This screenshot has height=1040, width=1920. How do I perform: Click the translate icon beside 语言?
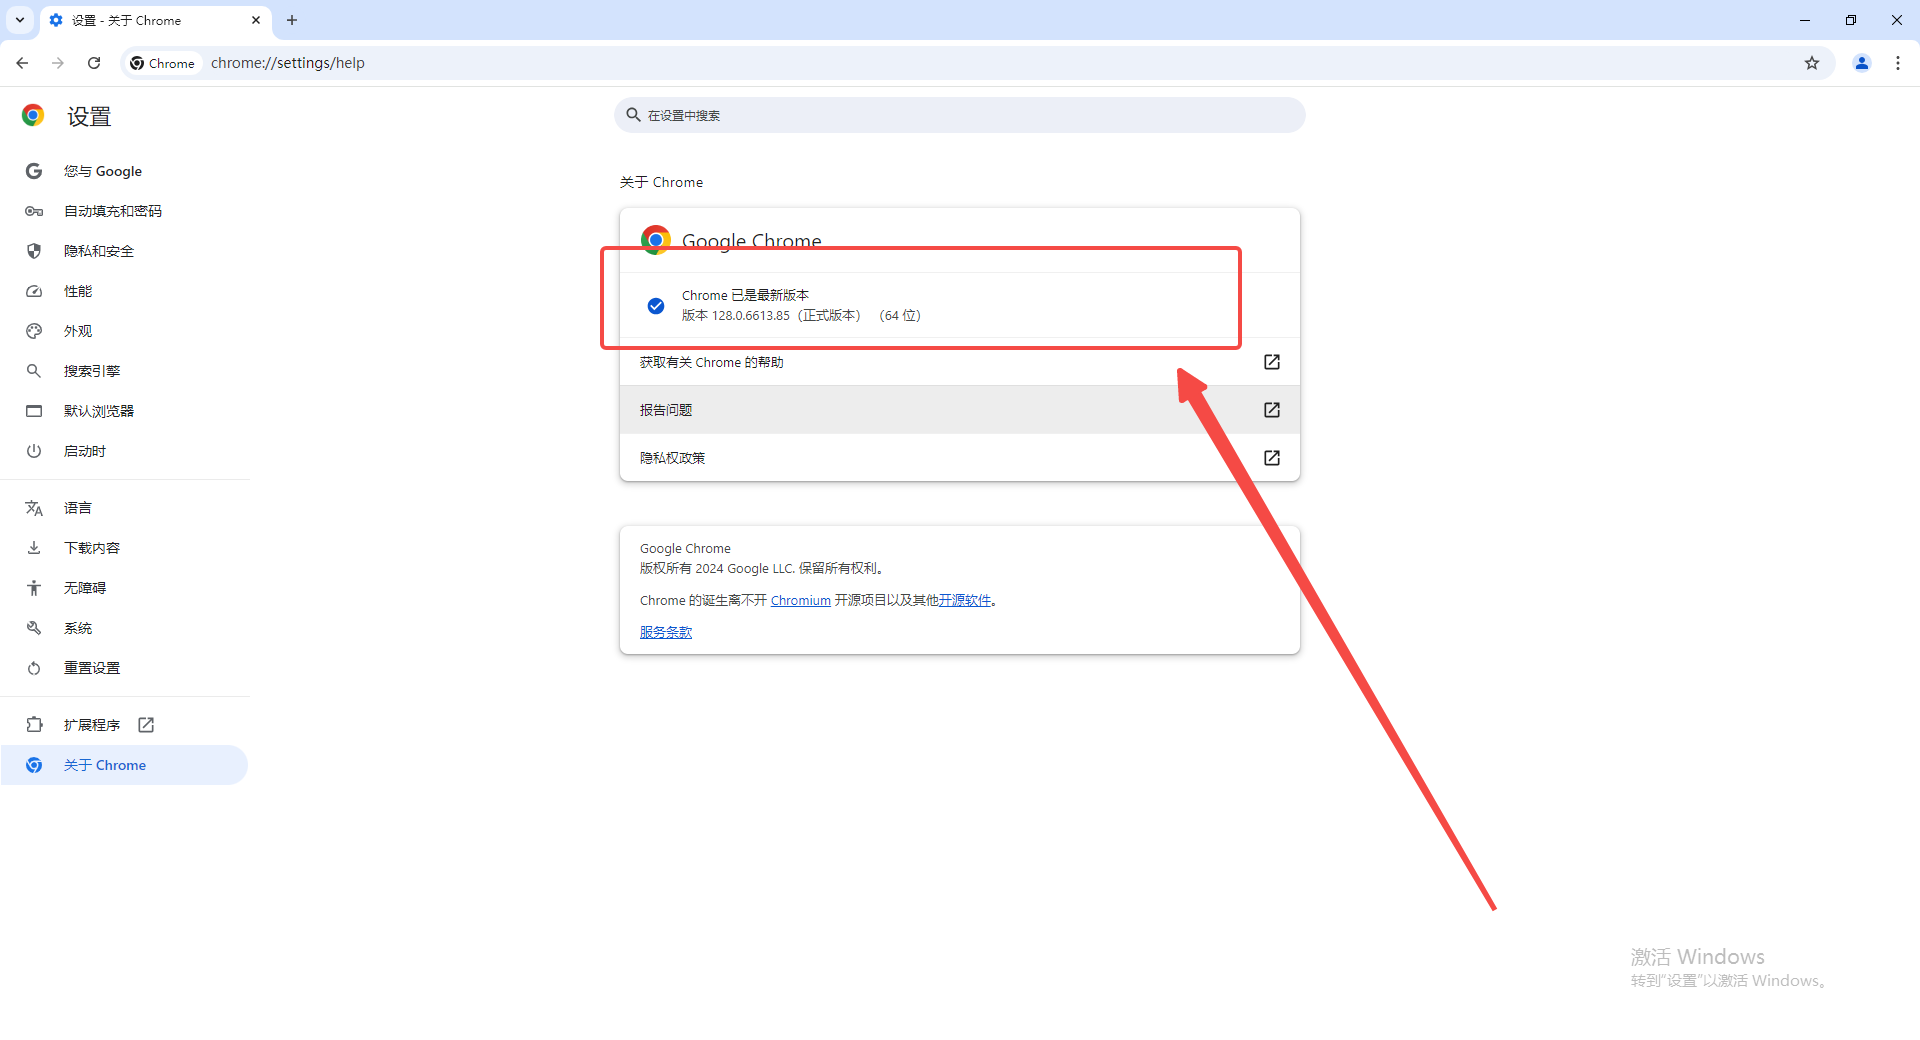(x=34, y=508)
